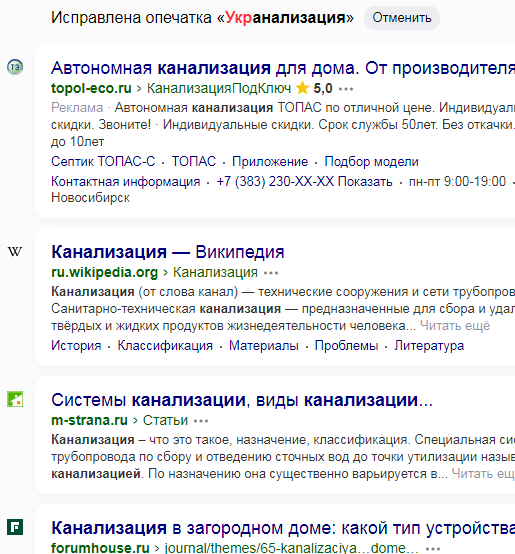Screen dimensions: 515x554
Task: Click the m-strana.ru green favicon
Action: click(15, 399)
